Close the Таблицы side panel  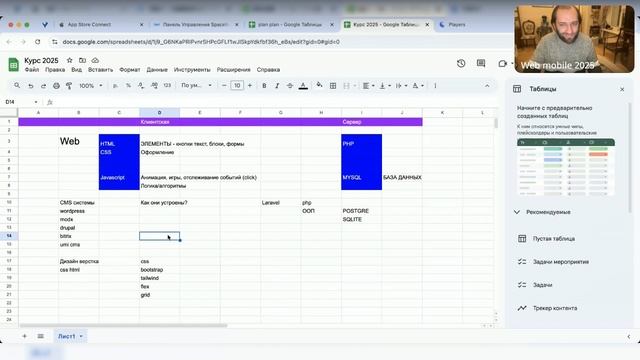click(622, 89)
